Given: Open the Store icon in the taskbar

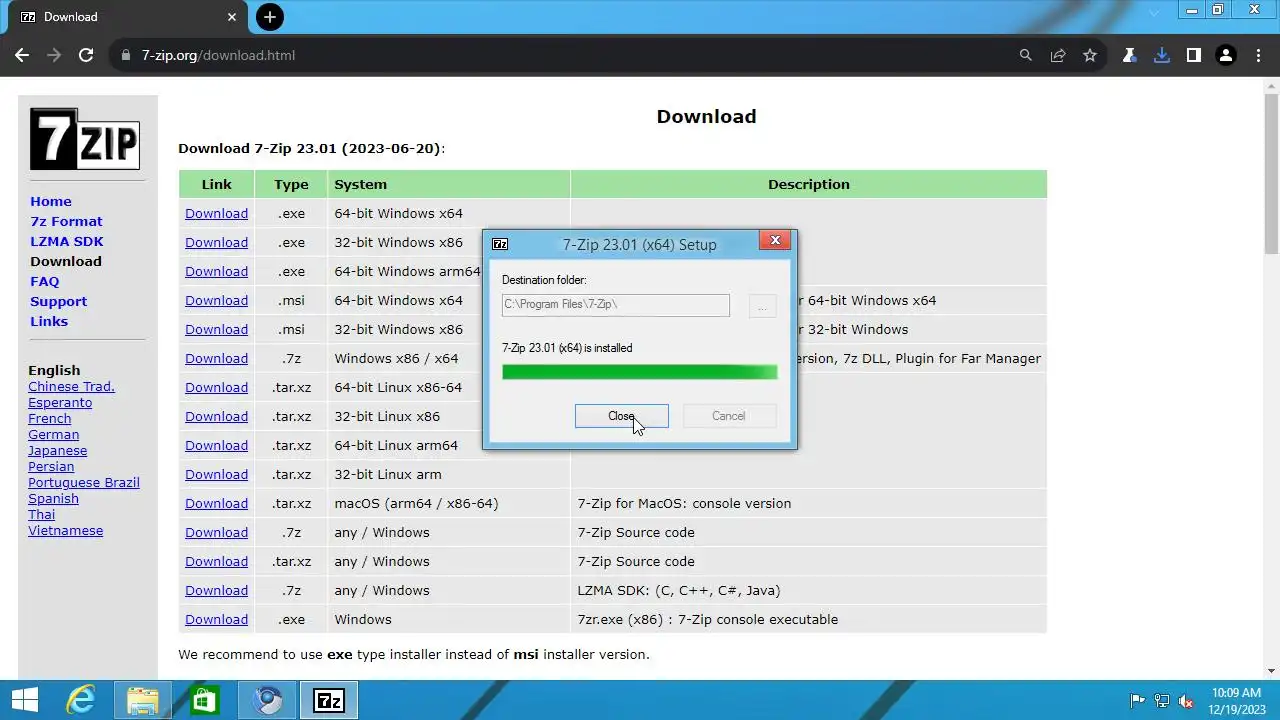Looking at the screenshot, I should click(x=205, y=701).
